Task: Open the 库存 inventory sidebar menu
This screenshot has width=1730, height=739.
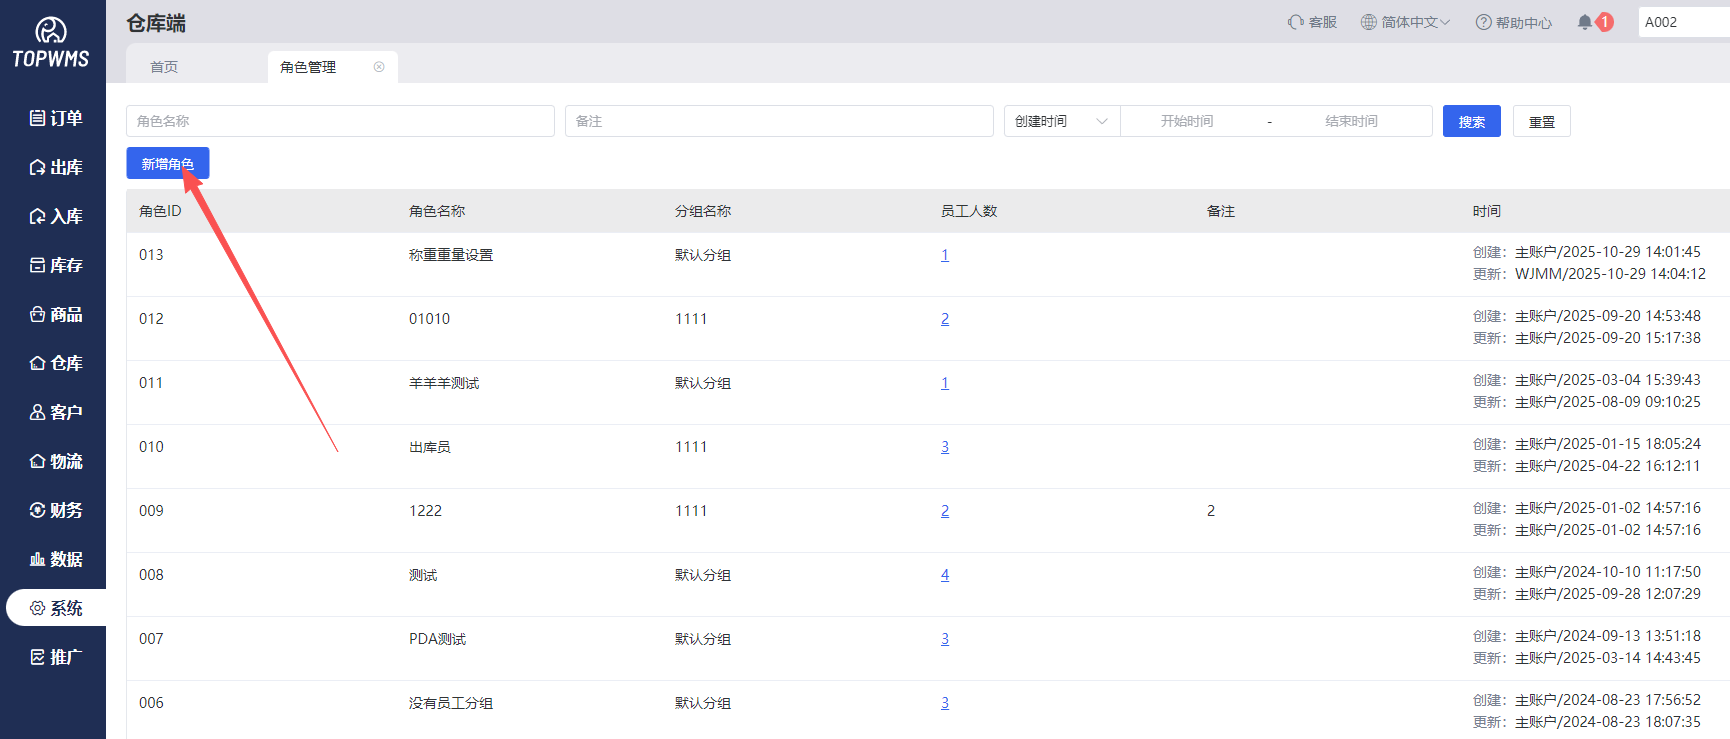Action: tap(56, 265)
